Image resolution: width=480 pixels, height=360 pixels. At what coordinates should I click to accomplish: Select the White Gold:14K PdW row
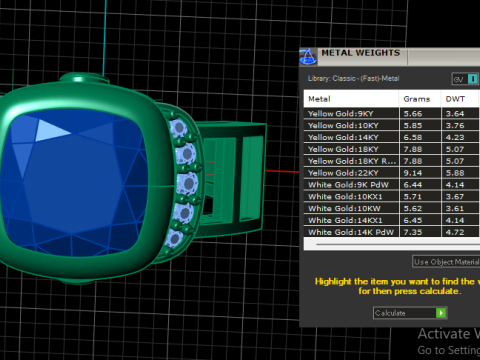click(392, 232)
